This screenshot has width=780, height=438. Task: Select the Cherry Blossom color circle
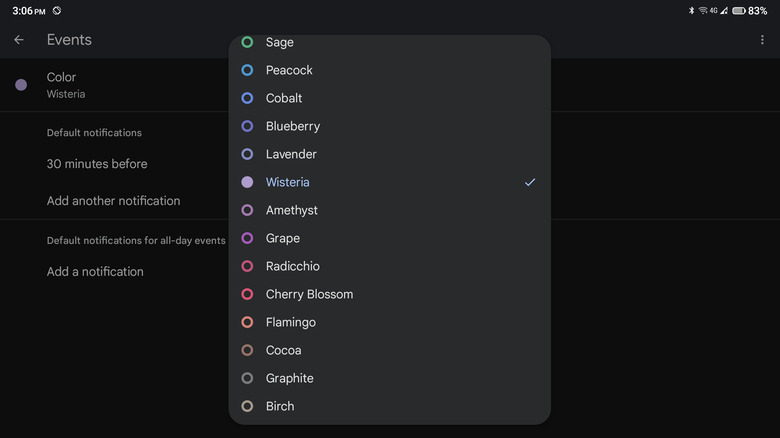pyautogui.click(x=247, y=294)
